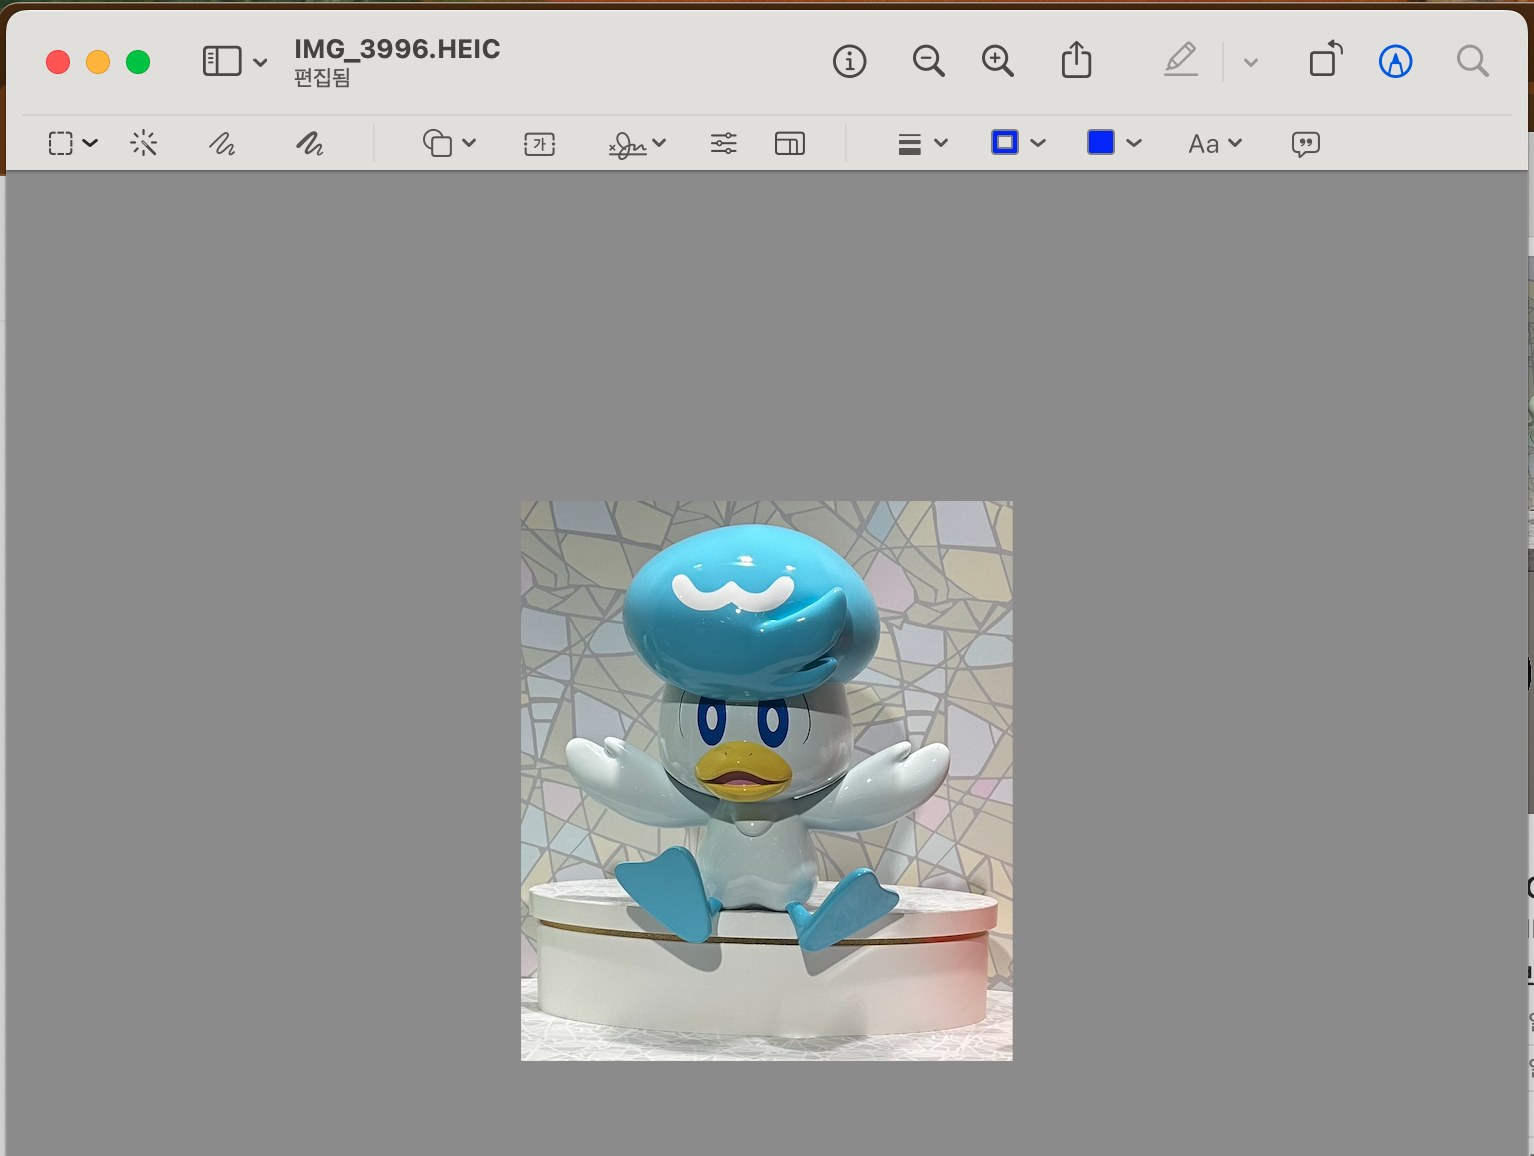Toggle the Markup toolbar

pos(1395,62)
